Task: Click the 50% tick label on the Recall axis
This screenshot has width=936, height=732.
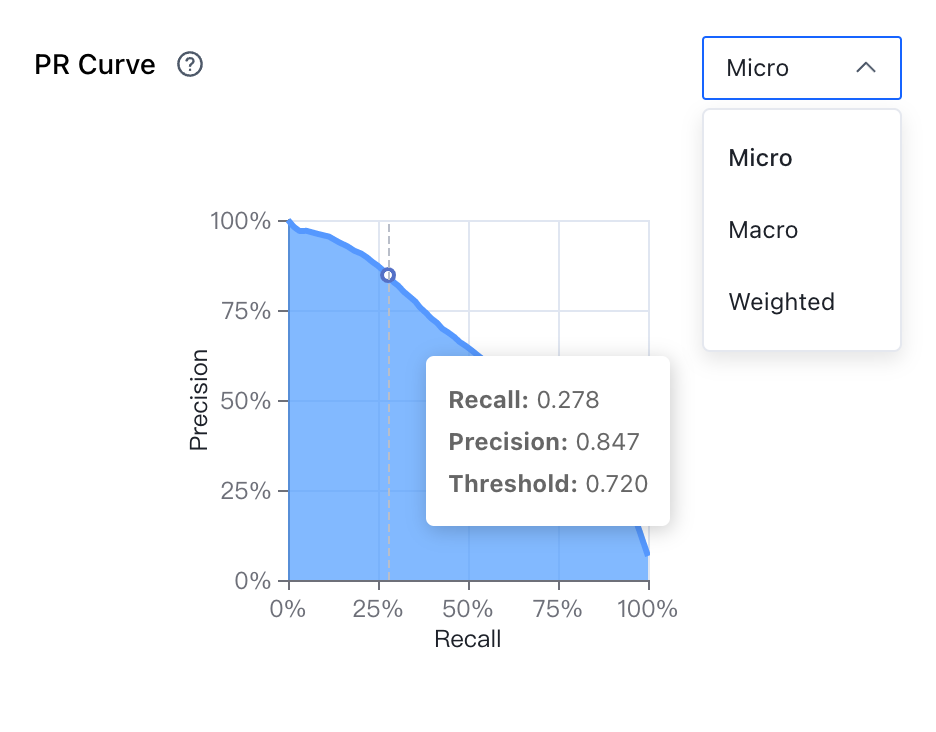Action: point(467,609)
